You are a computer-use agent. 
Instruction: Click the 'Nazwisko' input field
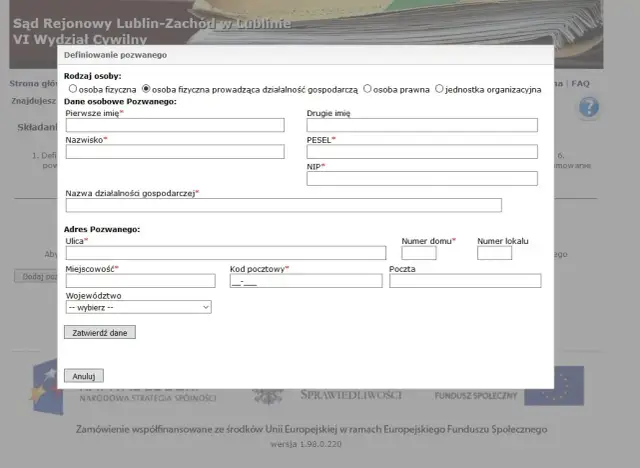click(x=175, y=152)
